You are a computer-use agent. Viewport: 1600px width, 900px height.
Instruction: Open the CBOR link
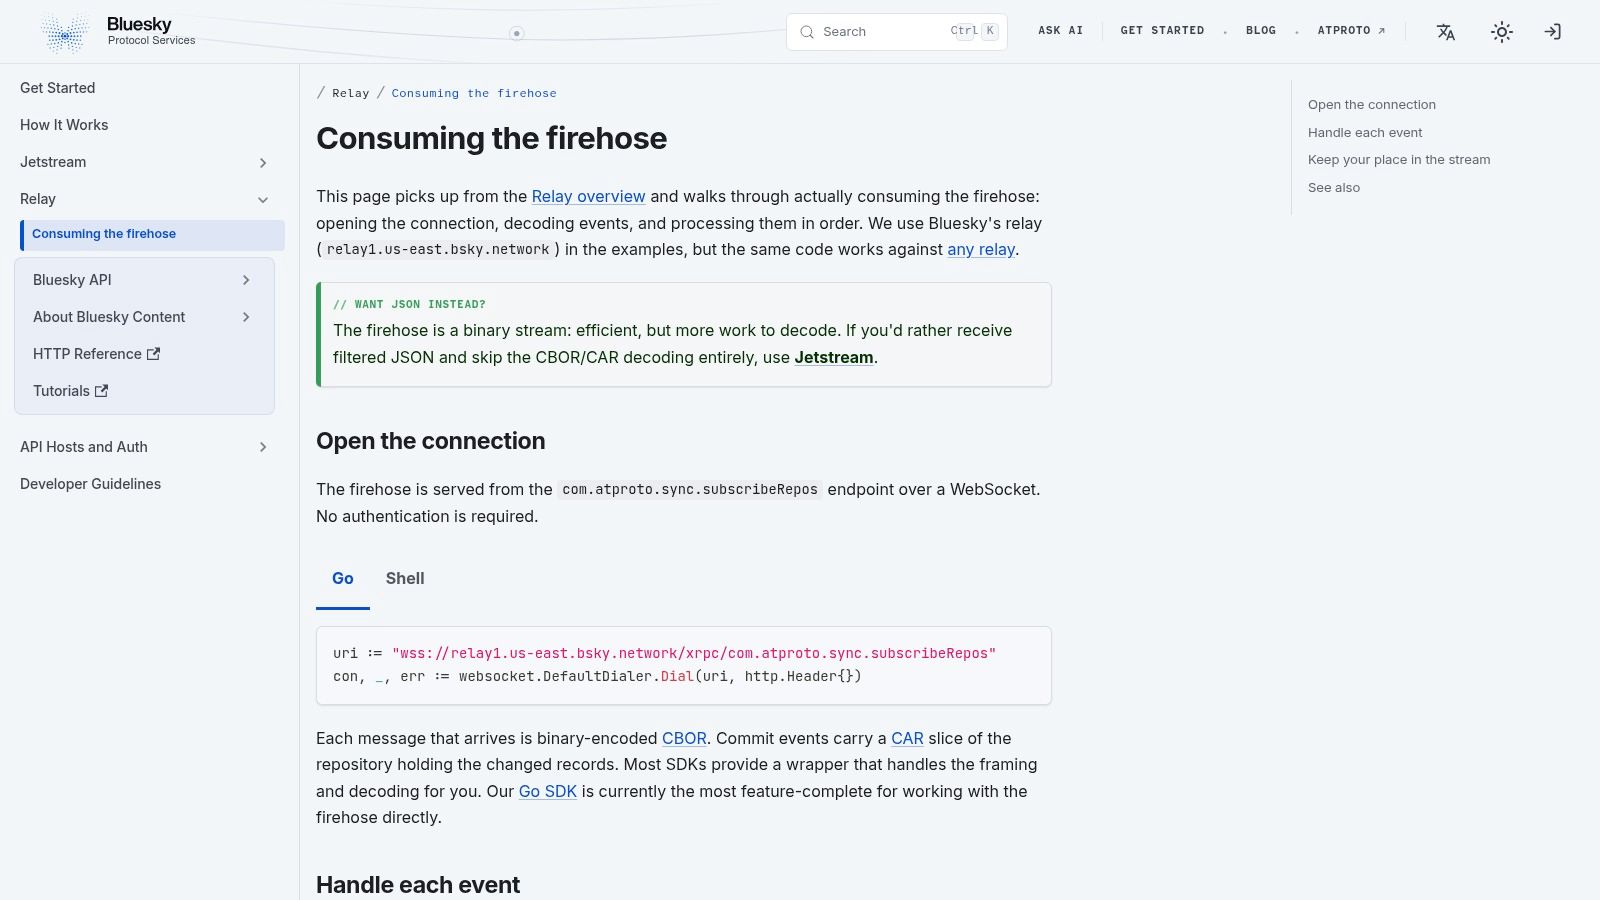point(684,738)
